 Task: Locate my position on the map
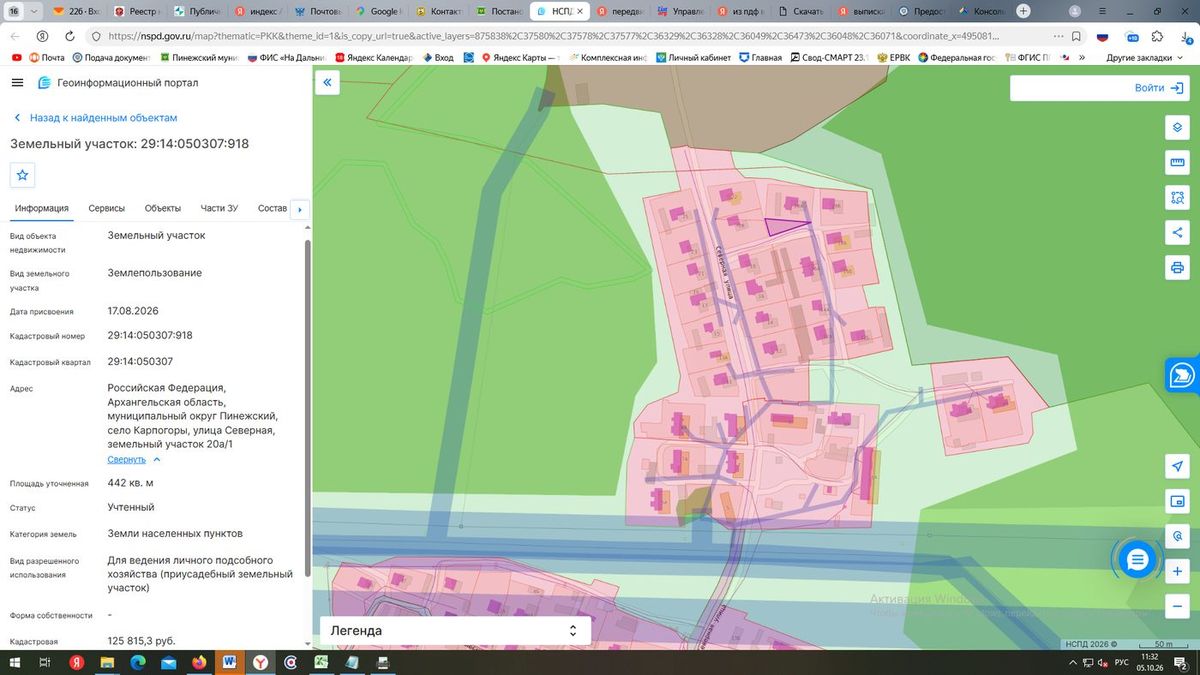click(x=1177, y=466)
